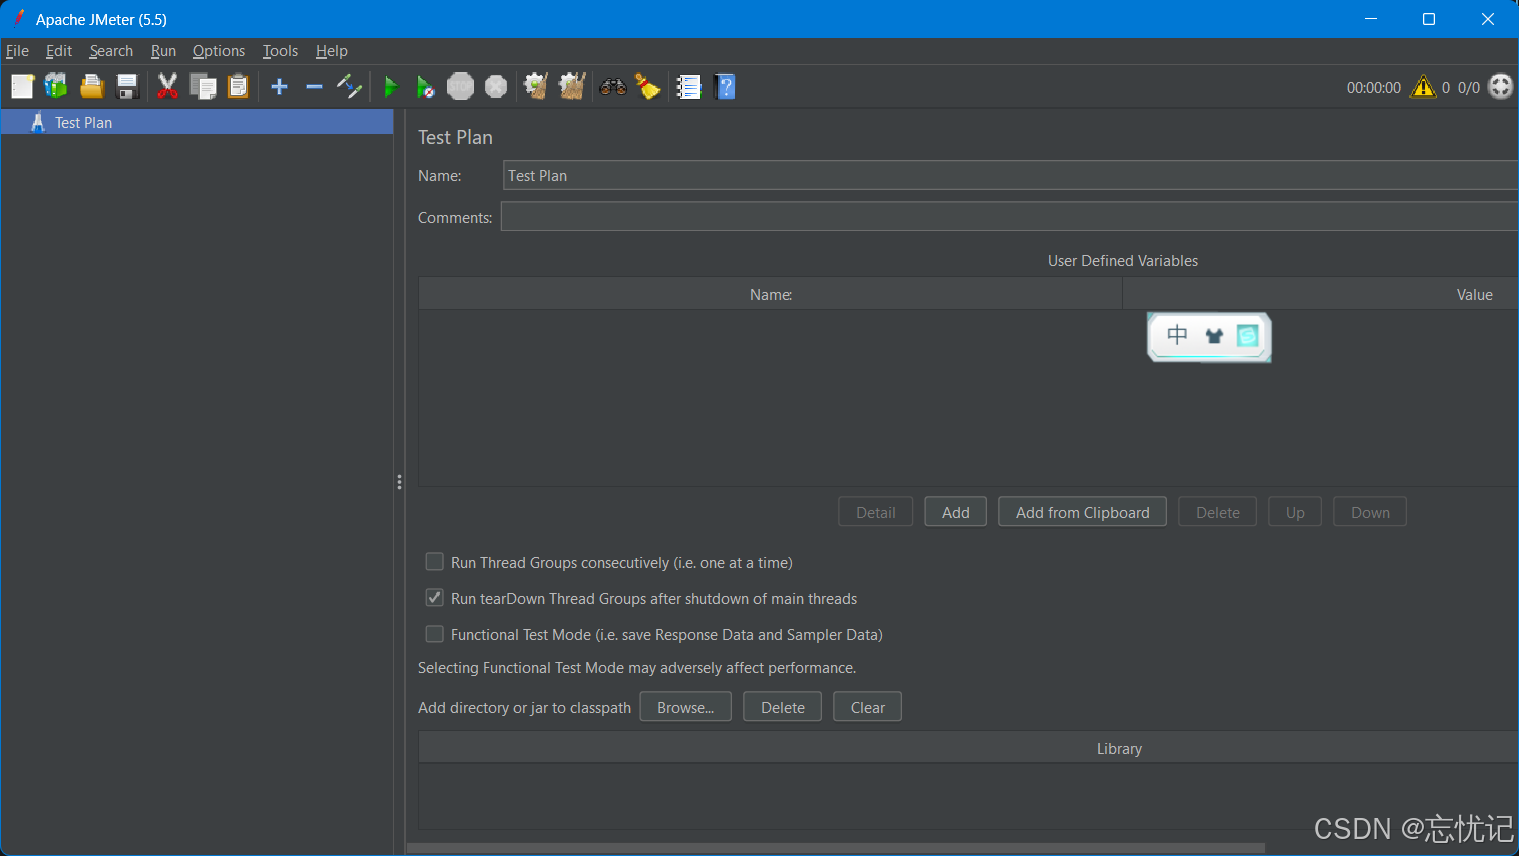The height and width of the screenshot is (856, 1519).
Task: Click the remote engines status icon
Action: click(x=1500, y=87)
